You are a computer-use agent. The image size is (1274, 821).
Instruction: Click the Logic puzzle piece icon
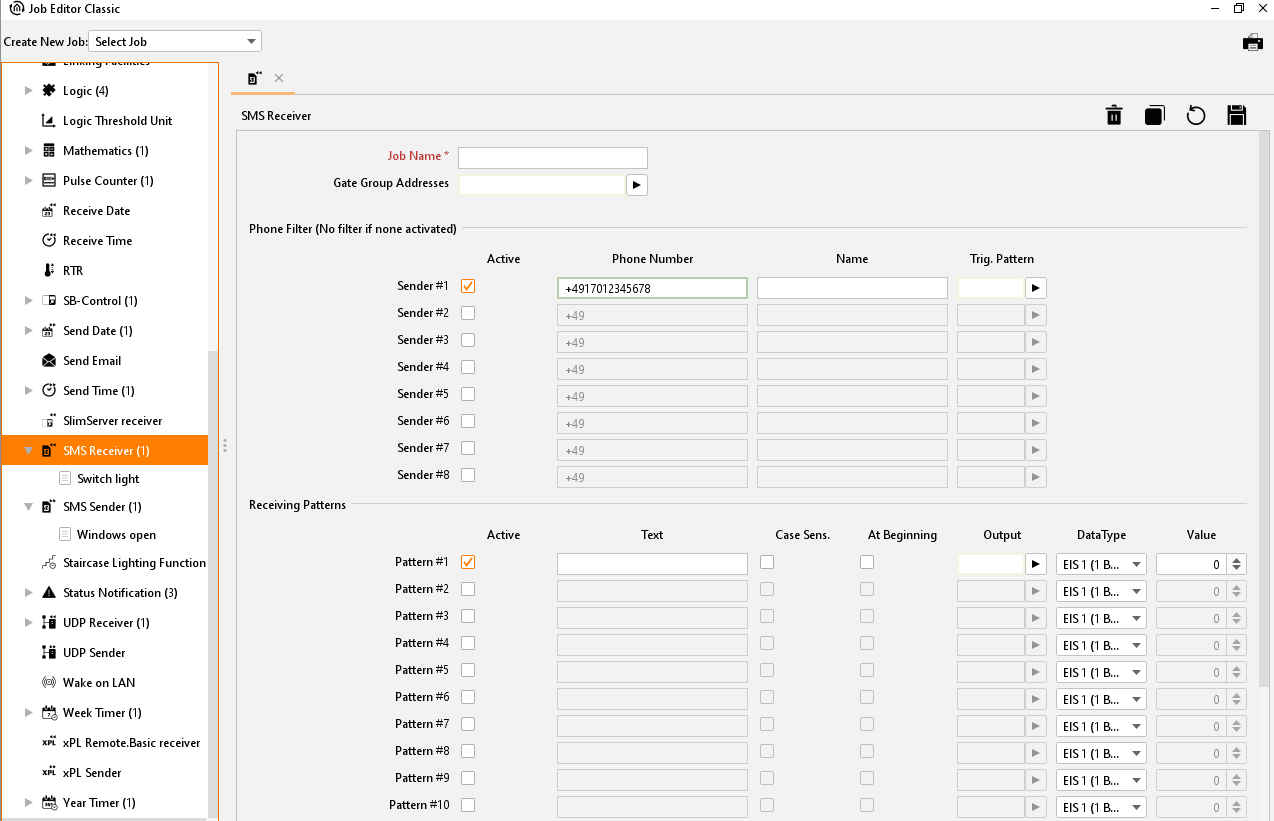(x=48, y=91)
